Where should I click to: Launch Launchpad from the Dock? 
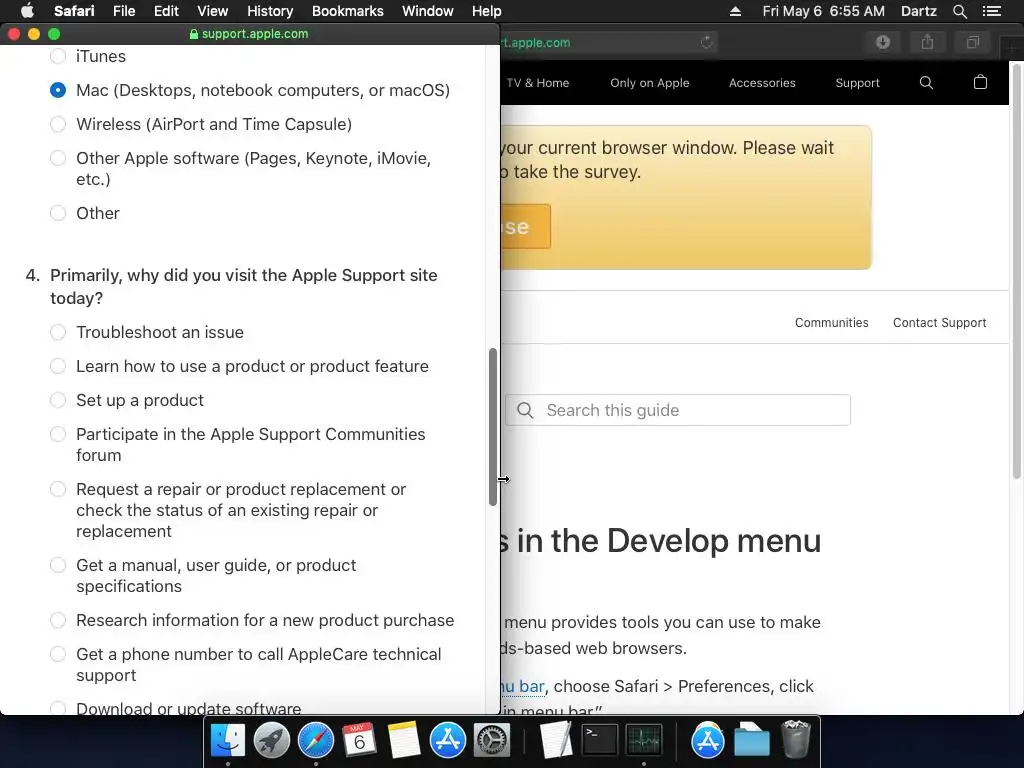click(x=272, y=741)
